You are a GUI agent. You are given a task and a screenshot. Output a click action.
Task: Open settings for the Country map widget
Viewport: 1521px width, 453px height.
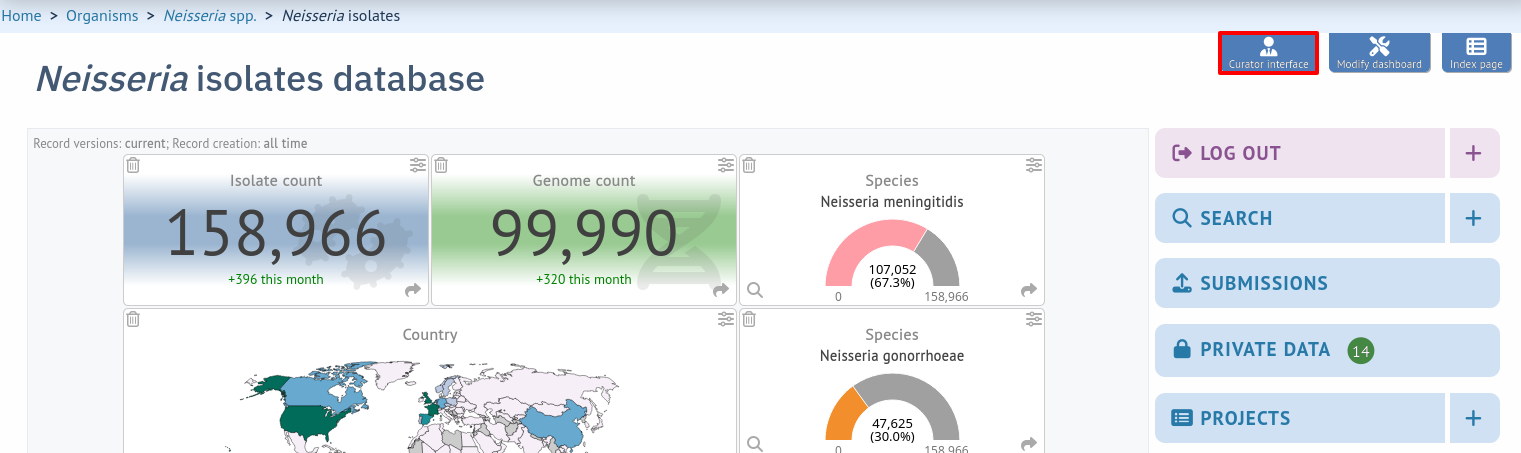[726, 319]
